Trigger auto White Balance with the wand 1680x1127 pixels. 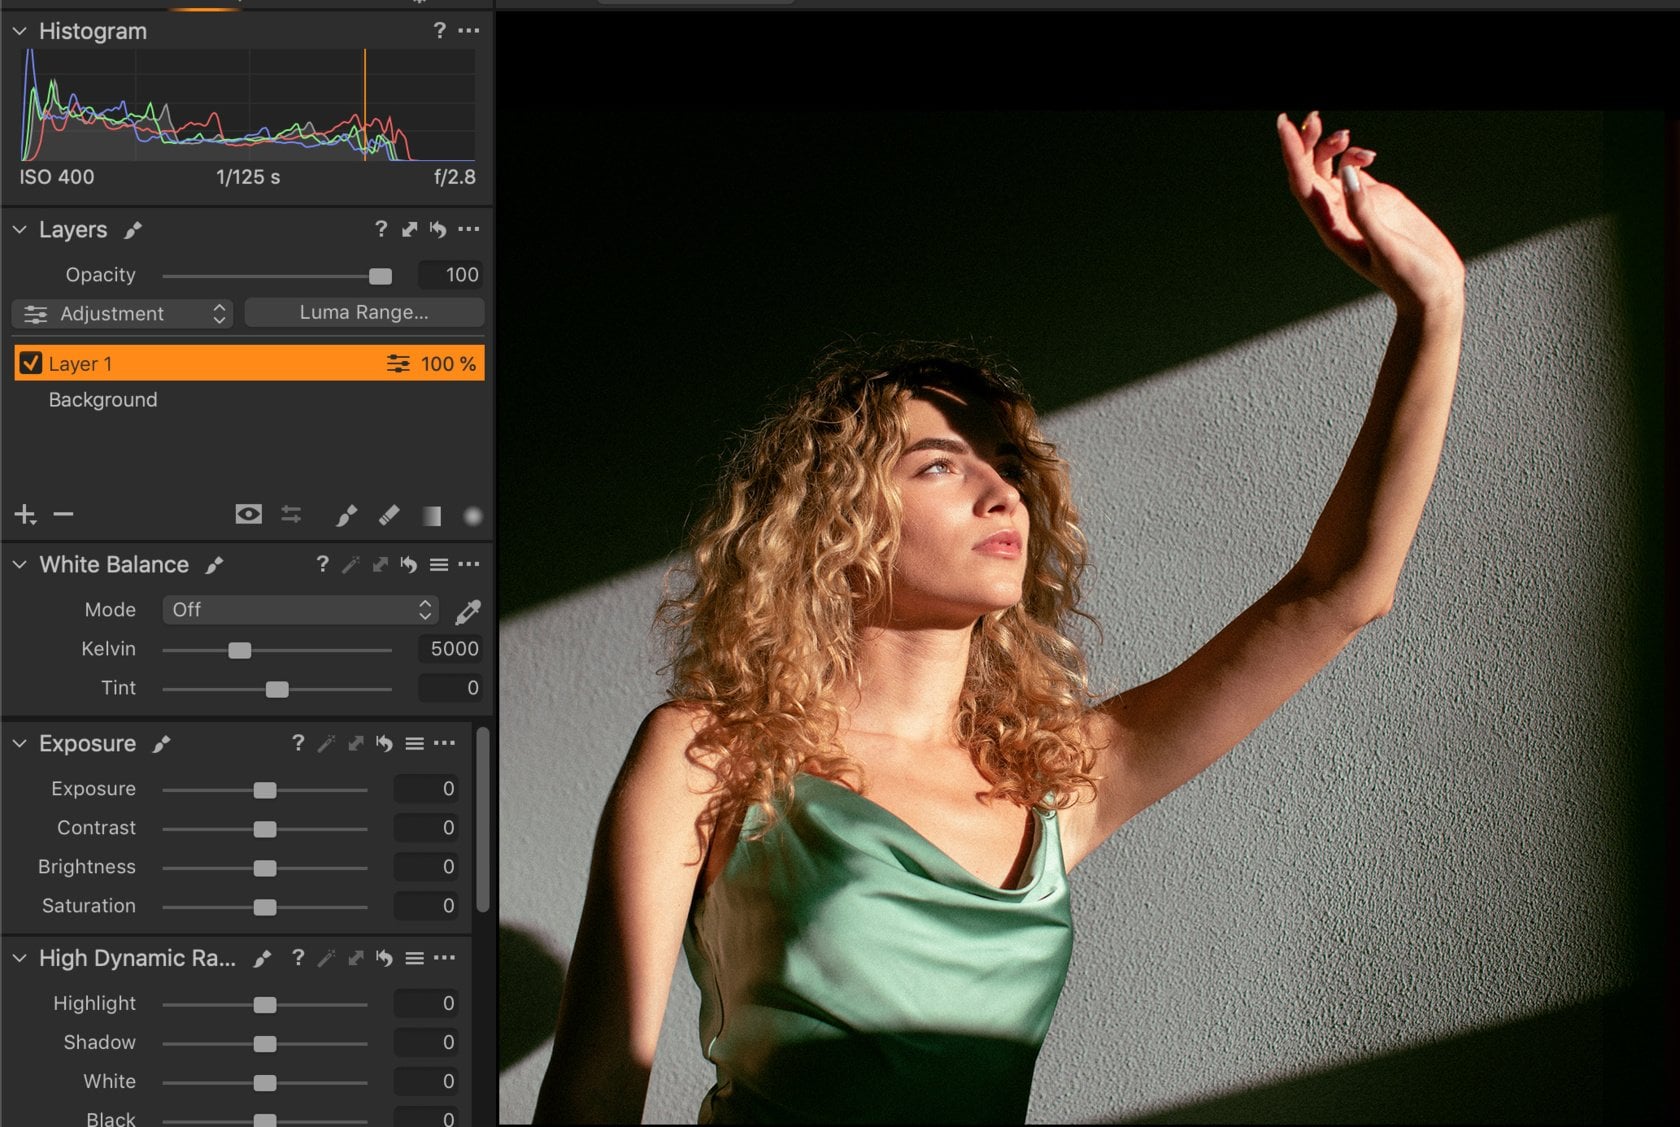[x=350, y=564]
